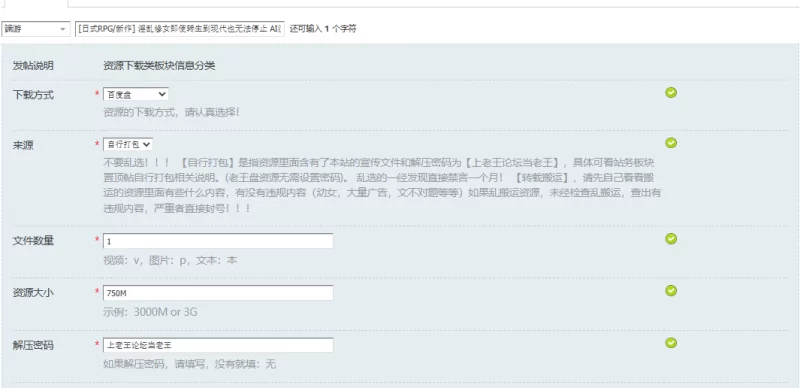The image size is (800, 388).
Task: Click the green check icon for 来源
Action: 671,142
